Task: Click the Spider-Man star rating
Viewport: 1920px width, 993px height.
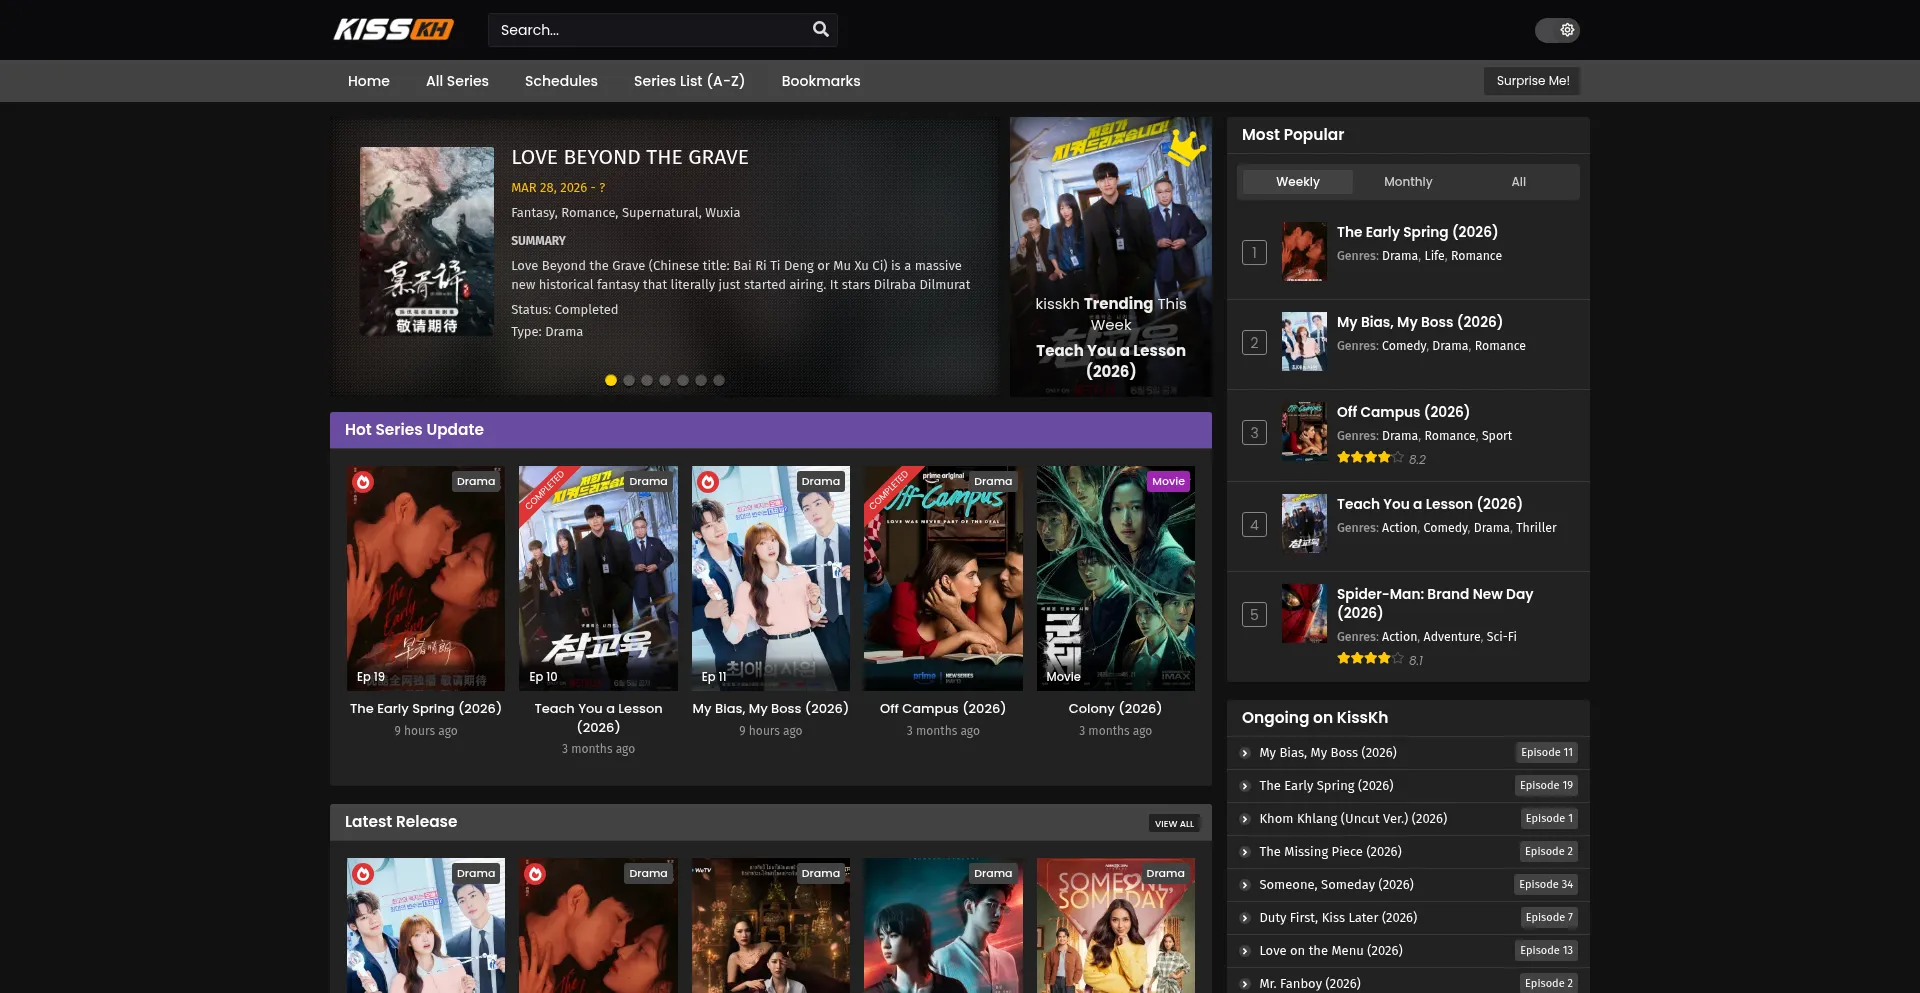Action: tap(1370, 659)
